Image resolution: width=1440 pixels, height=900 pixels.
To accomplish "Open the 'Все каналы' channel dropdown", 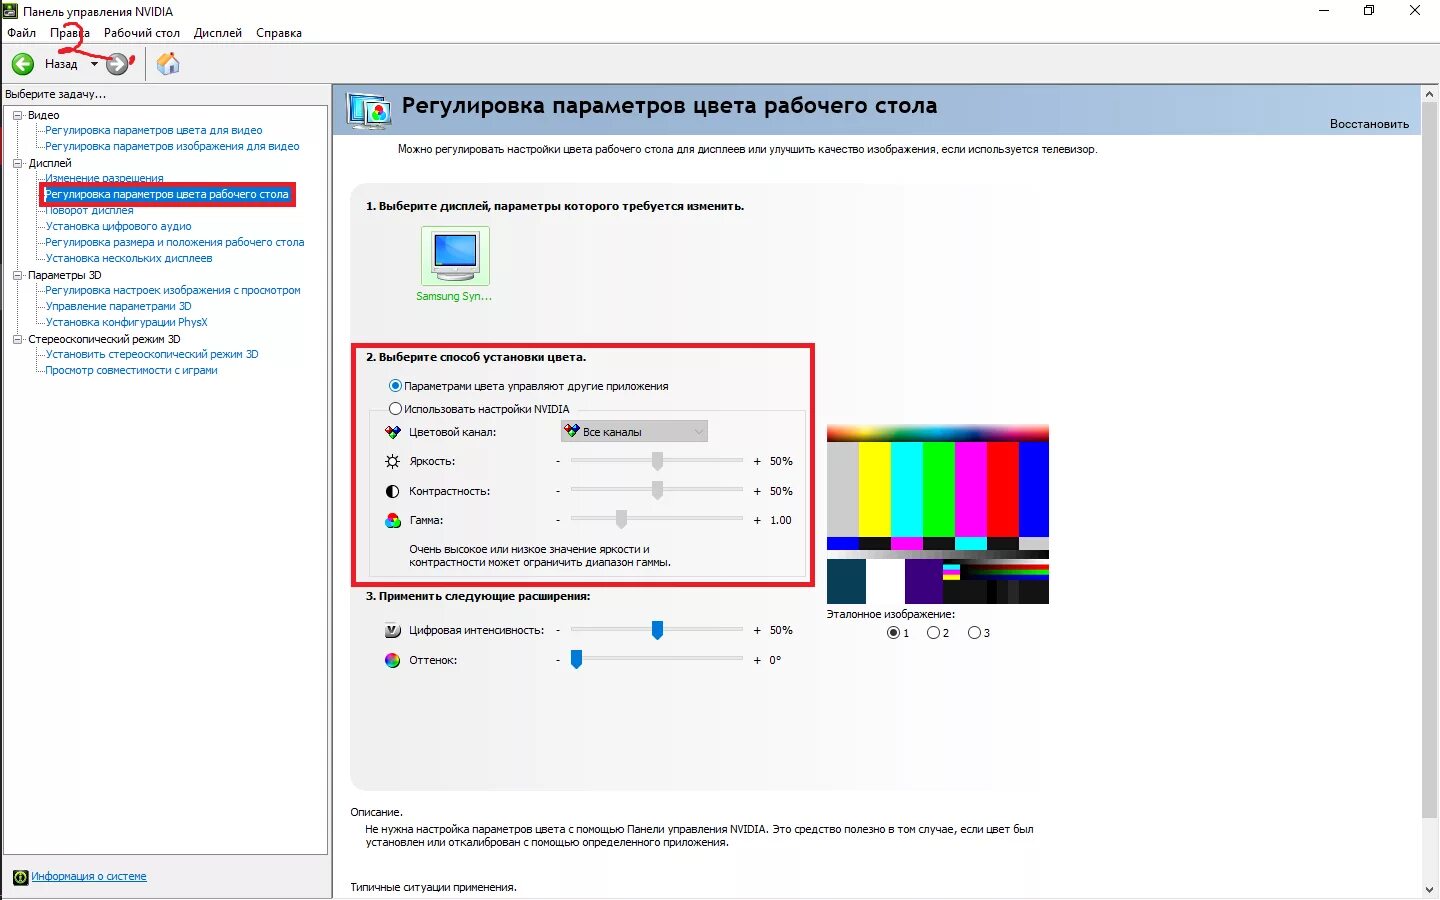I will 634,432.
